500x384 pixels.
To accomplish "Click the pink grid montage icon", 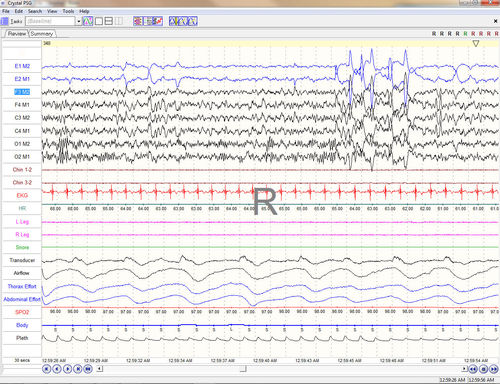I will [x=138, y=21].
